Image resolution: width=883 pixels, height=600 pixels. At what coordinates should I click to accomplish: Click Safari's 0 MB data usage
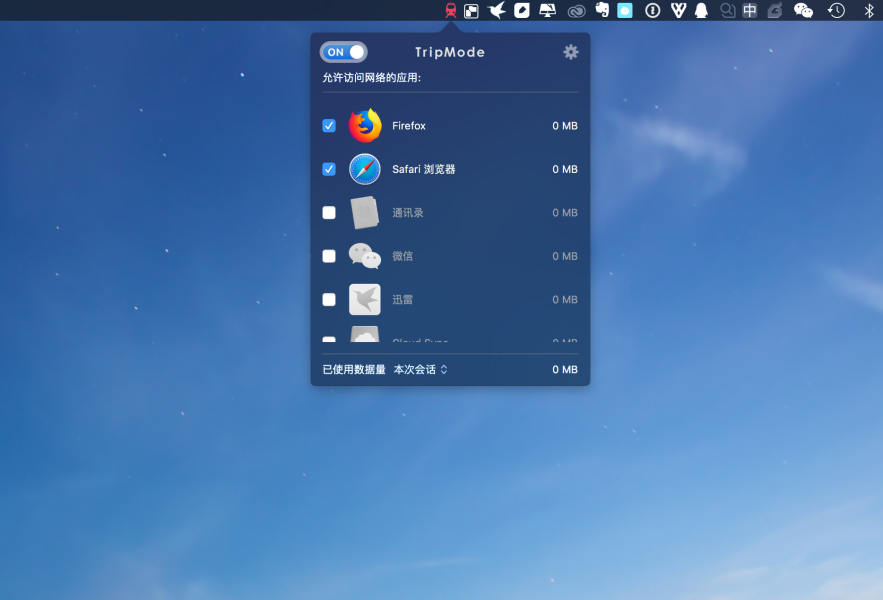click(x=565, y=169)
